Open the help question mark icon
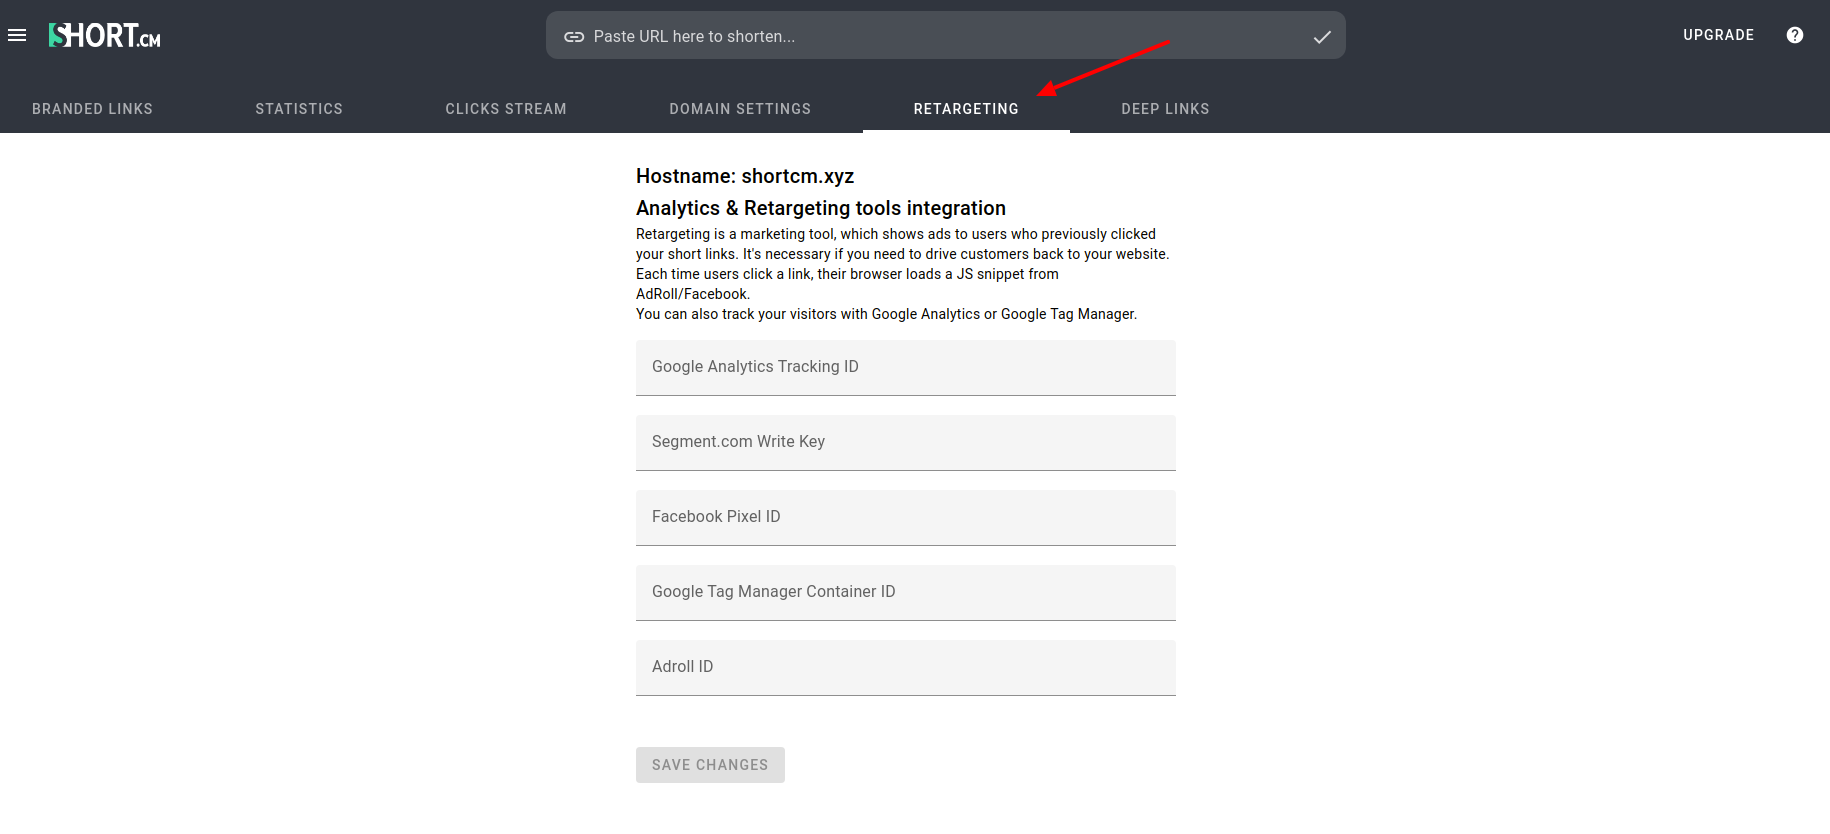The height and width of the screenshot is (834, 1830). point(1795,35)
